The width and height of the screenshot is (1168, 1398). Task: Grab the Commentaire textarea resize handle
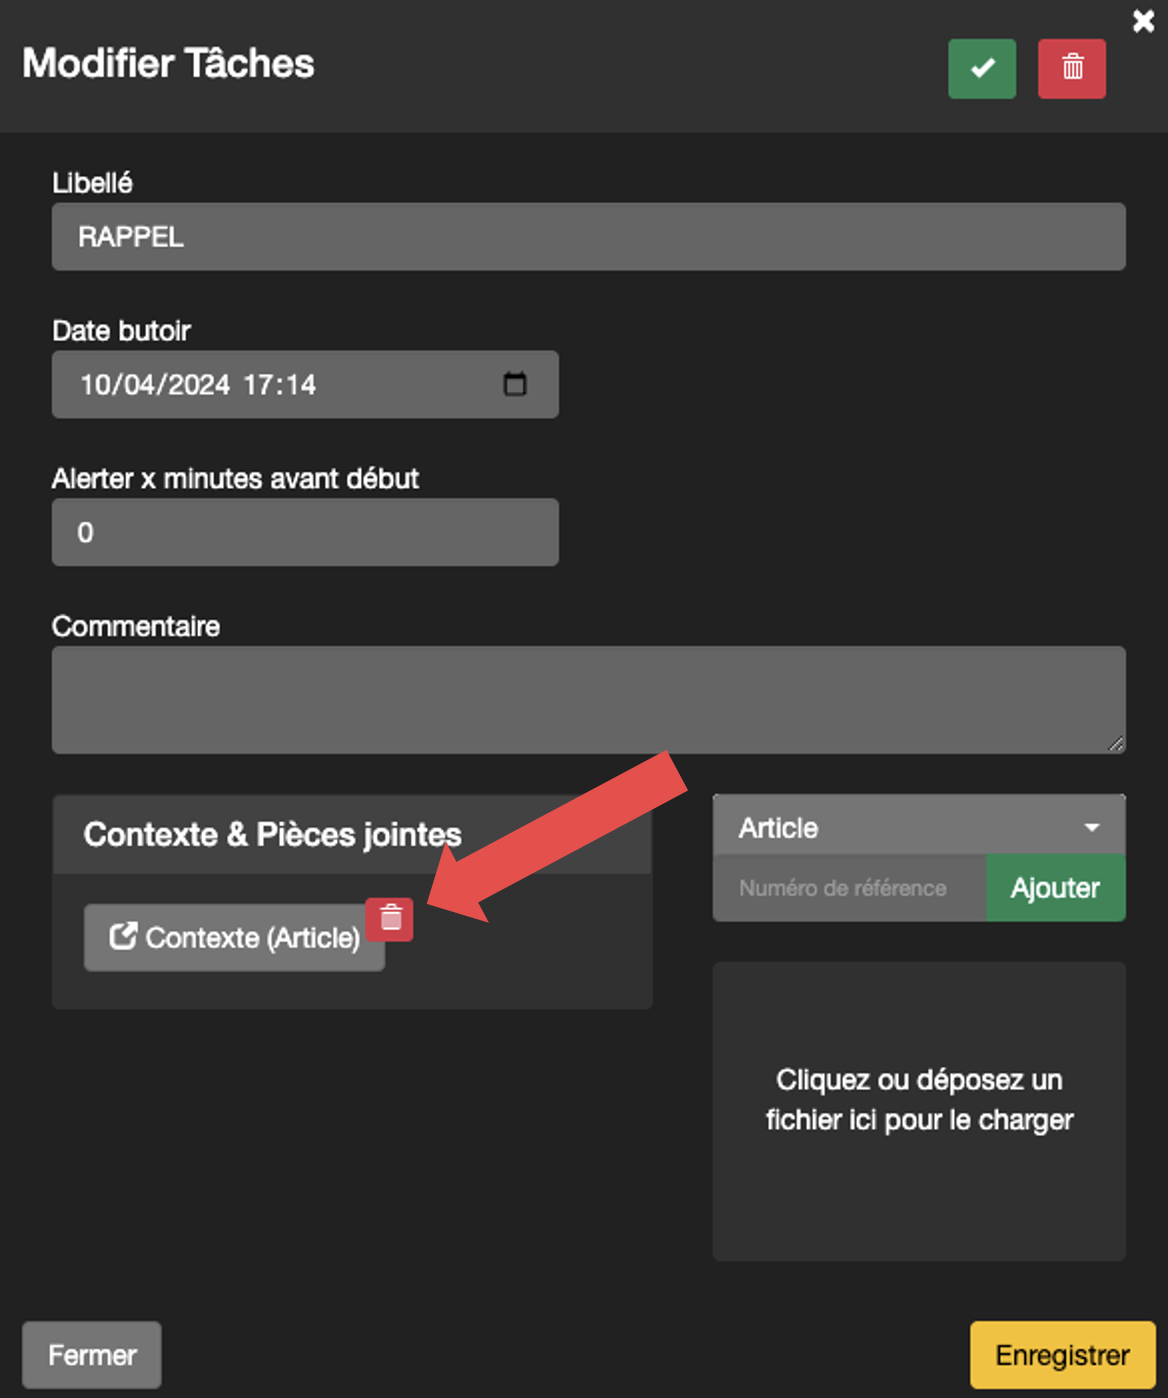pos(1116,744)
